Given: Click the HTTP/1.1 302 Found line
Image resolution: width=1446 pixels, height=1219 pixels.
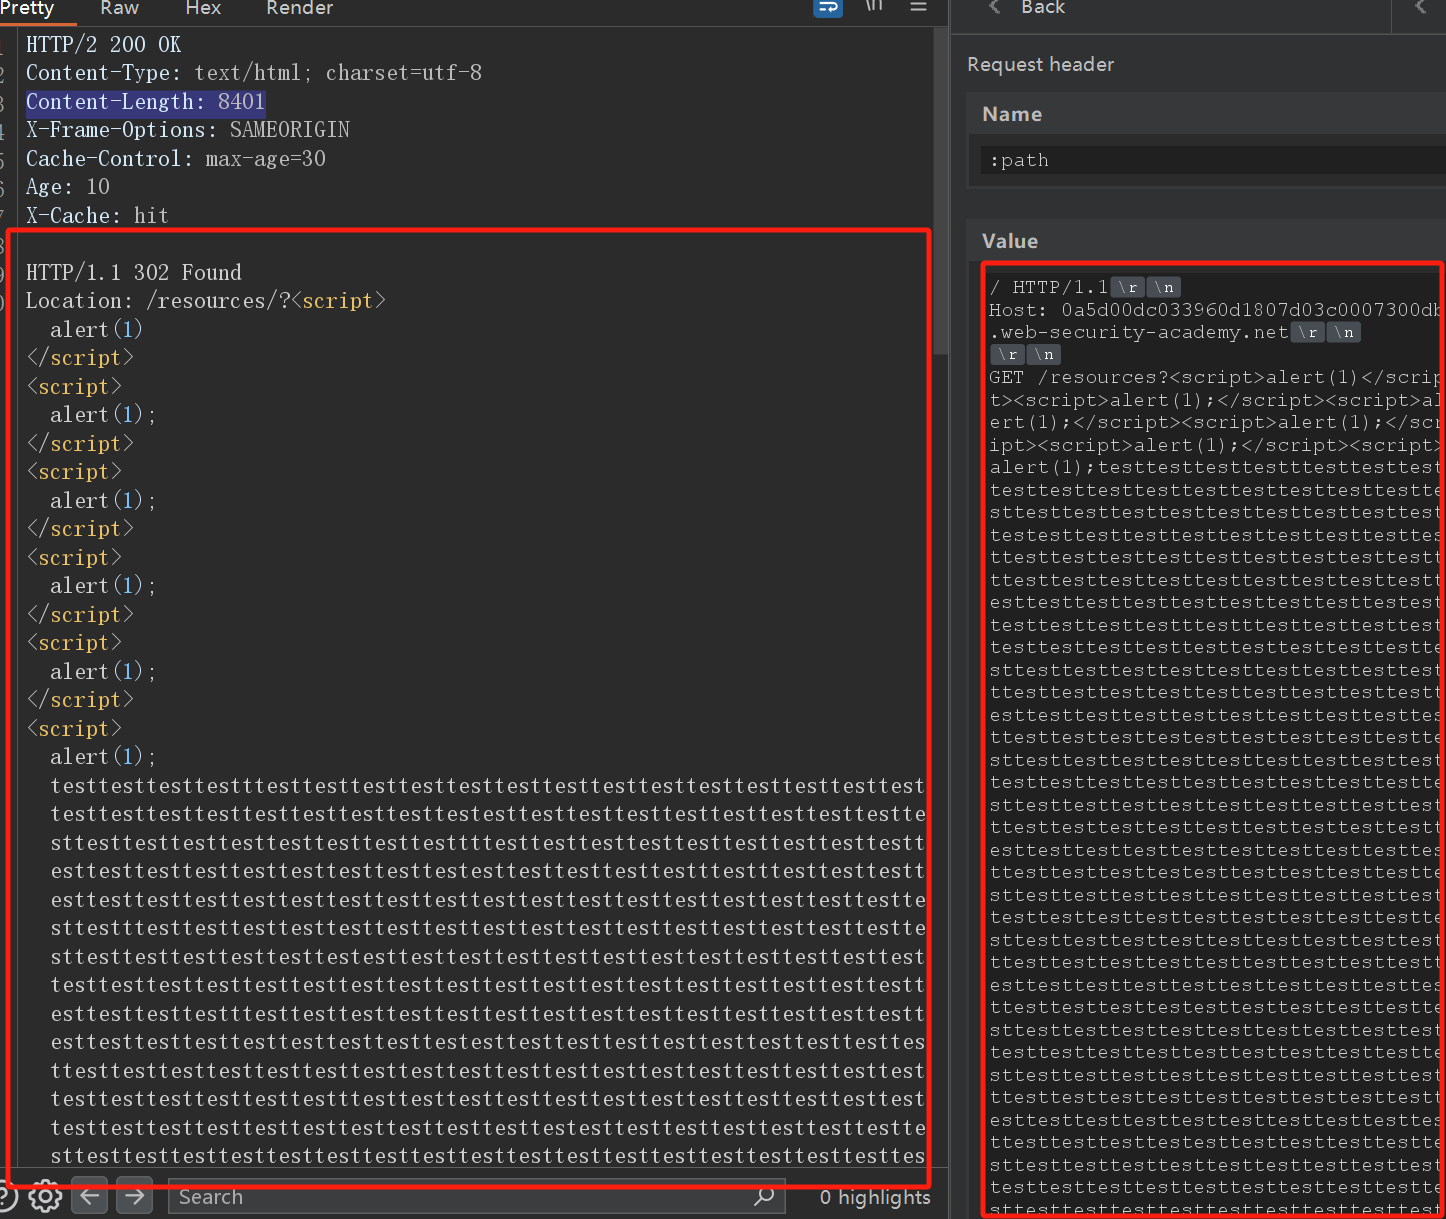Looking at the screenshot, I should [134, 273].
